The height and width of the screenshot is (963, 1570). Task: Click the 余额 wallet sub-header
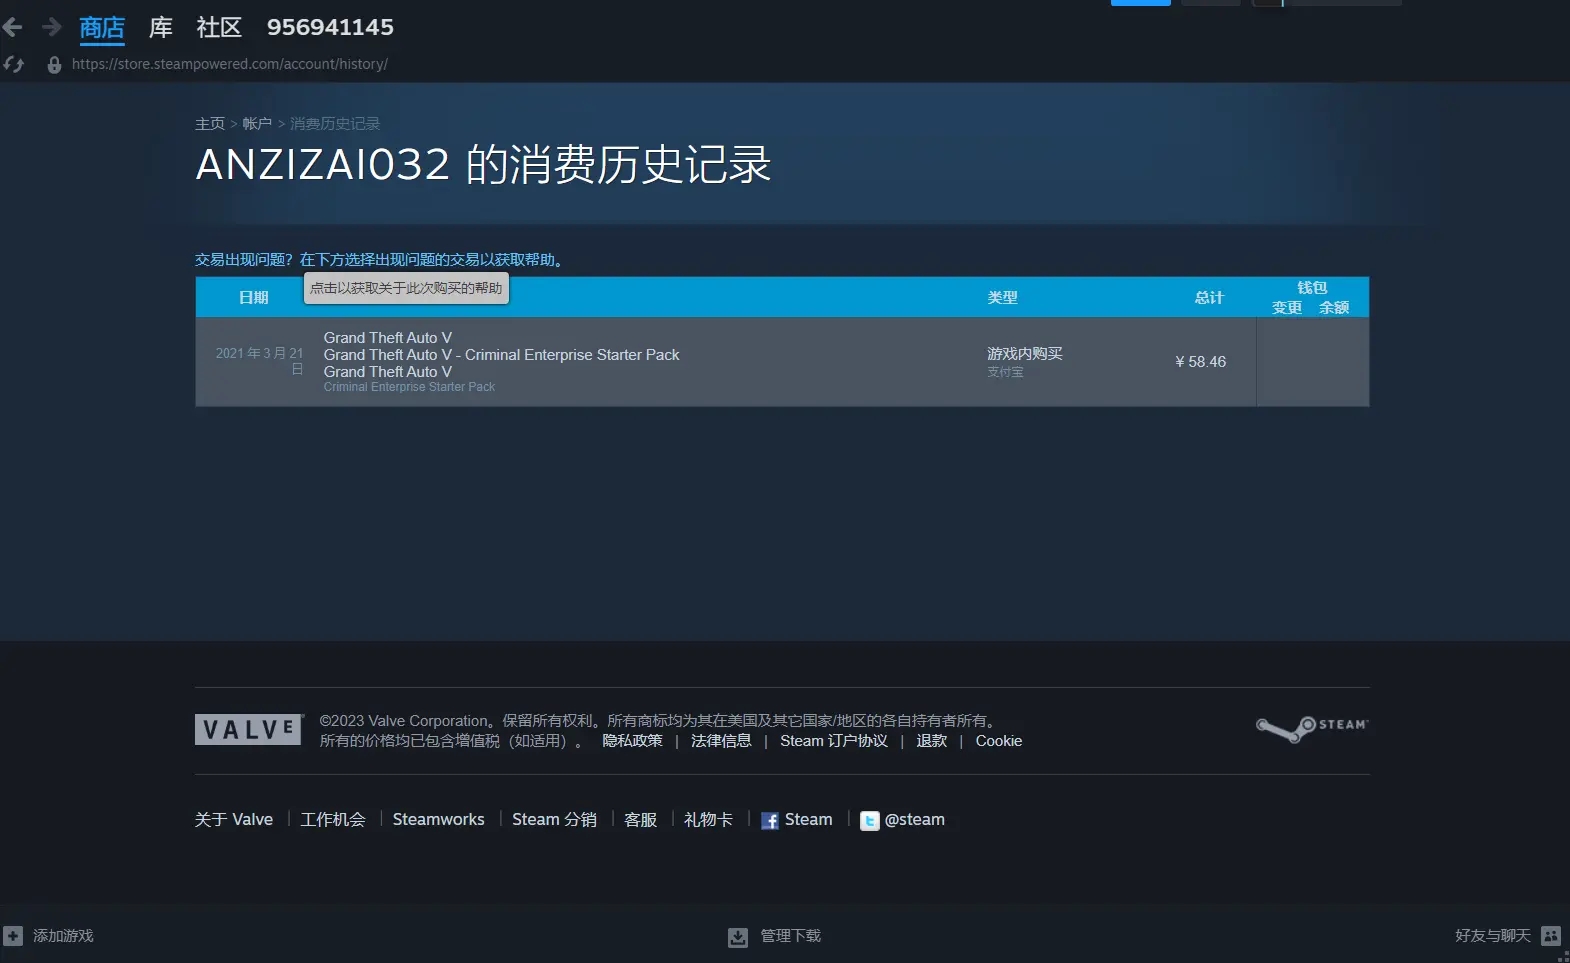tap(1334, 307)
